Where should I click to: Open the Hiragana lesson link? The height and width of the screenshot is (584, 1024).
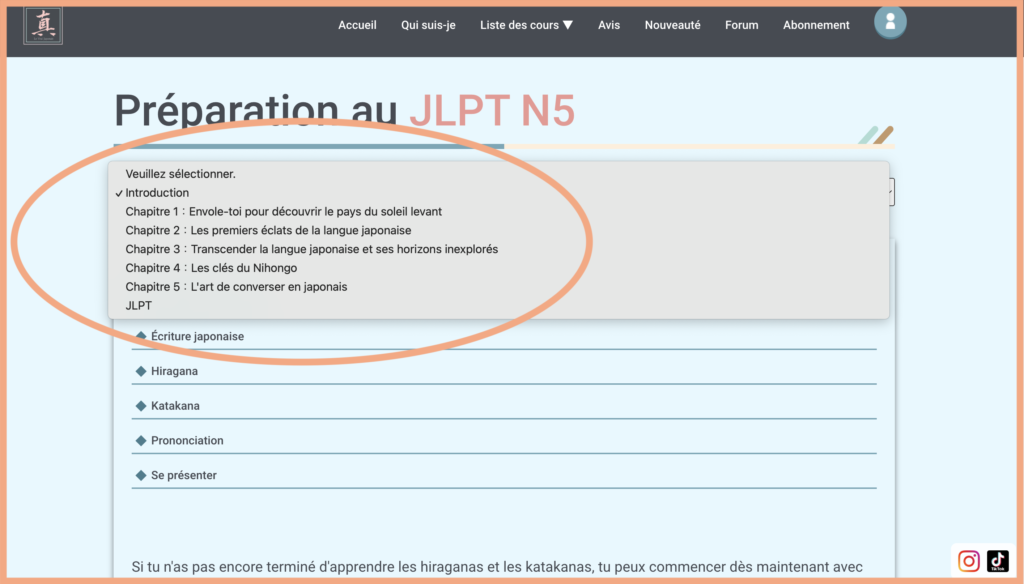pyautogui.click(x=174, y=371)
